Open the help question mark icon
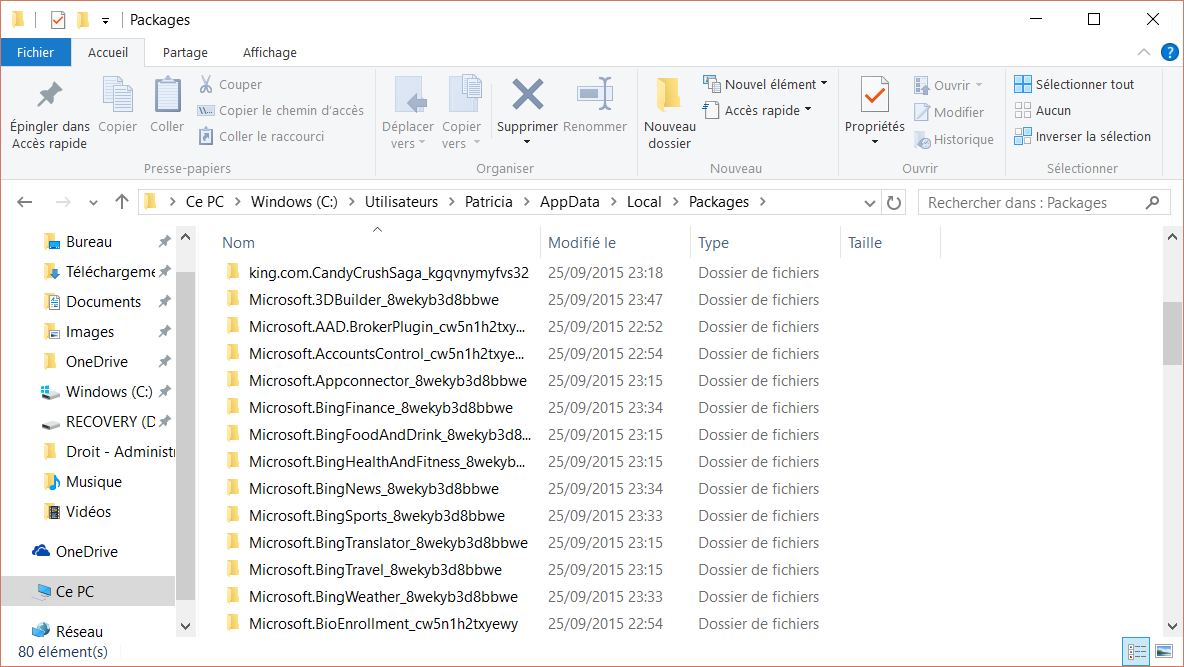1184x667 pixels. (1169, 52)
